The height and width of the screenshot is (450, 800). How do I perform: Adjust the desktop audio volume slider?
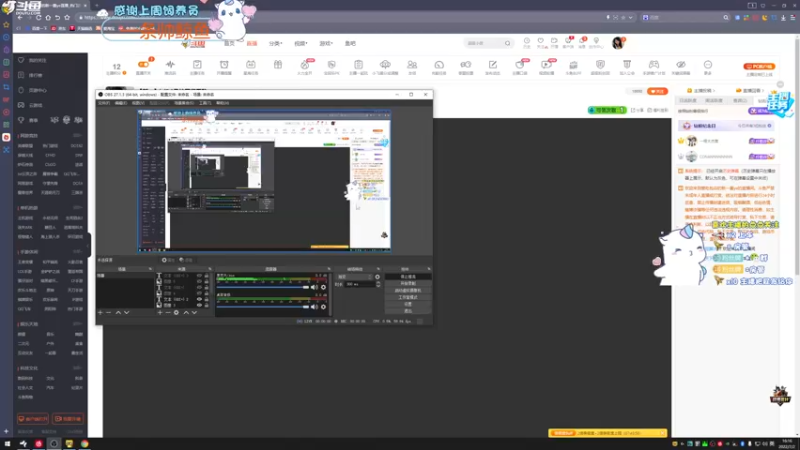263,287
